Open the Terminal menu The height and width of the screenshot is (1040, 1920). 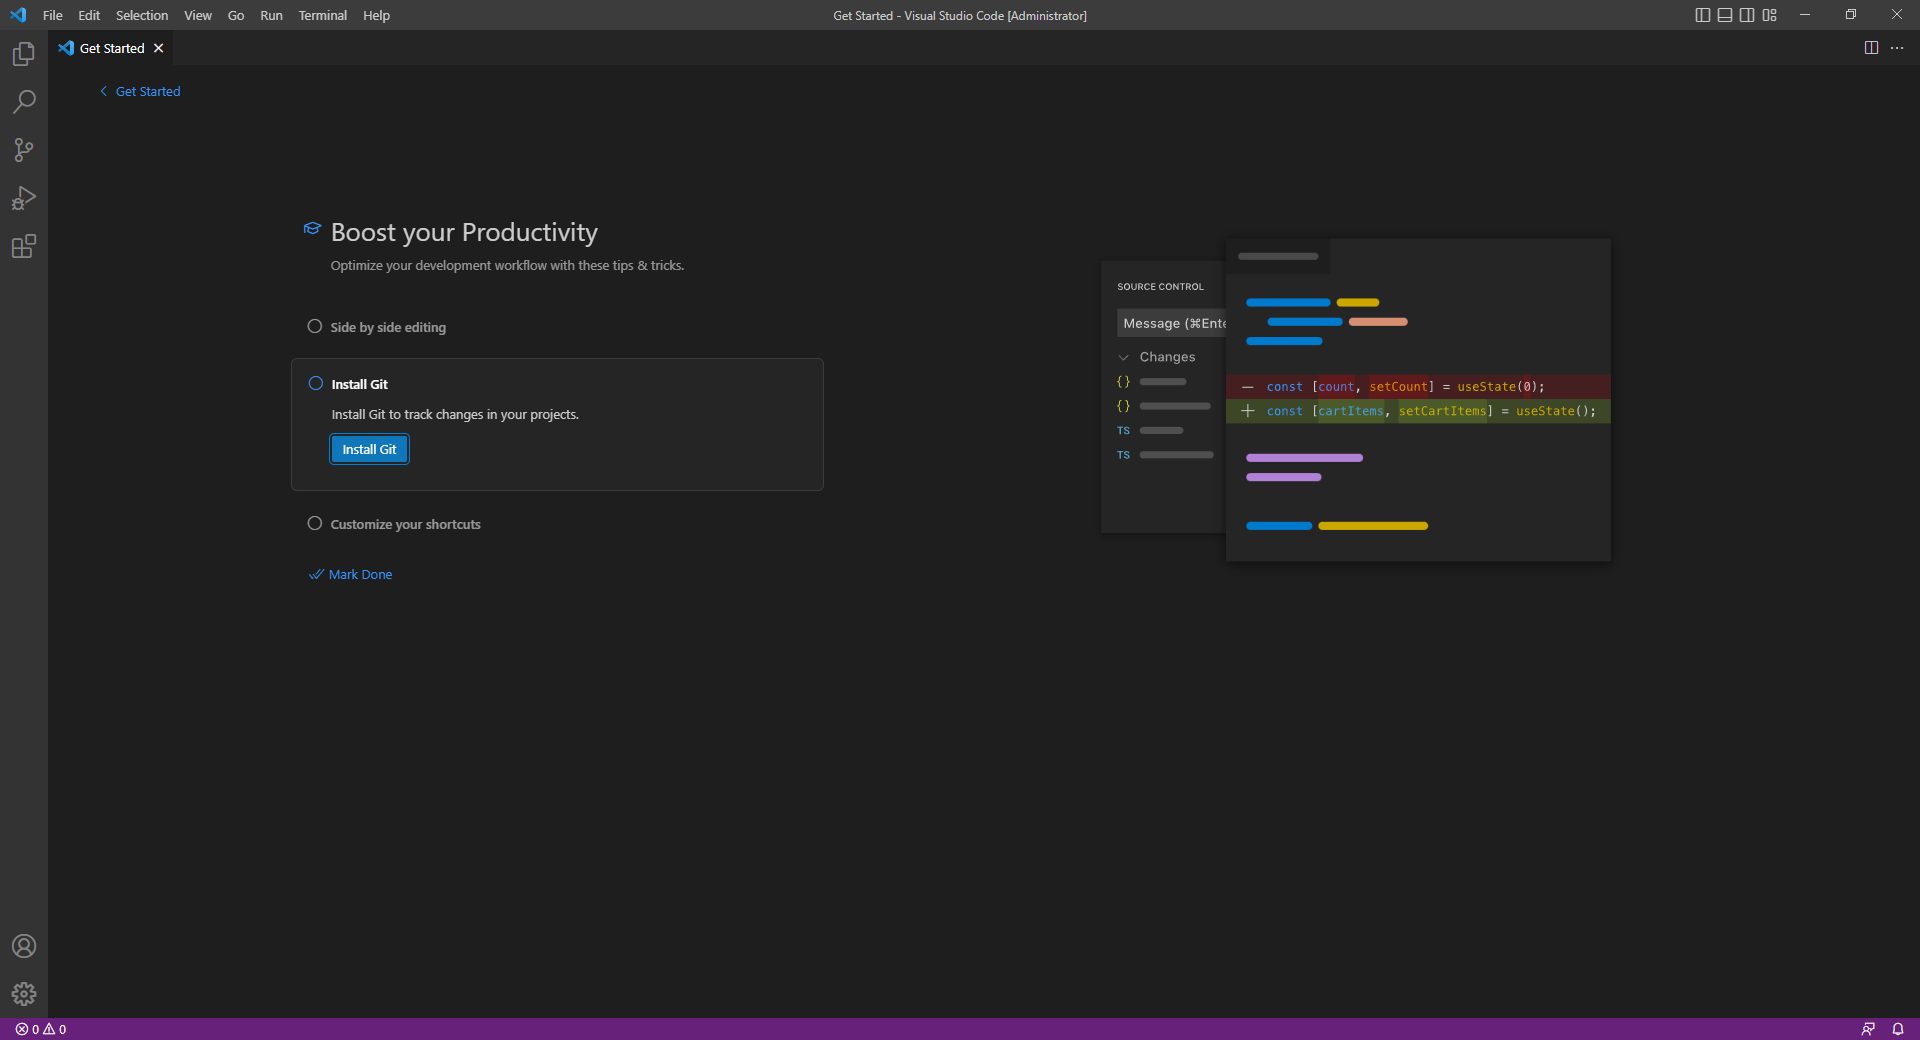click(x=323, y=15)
